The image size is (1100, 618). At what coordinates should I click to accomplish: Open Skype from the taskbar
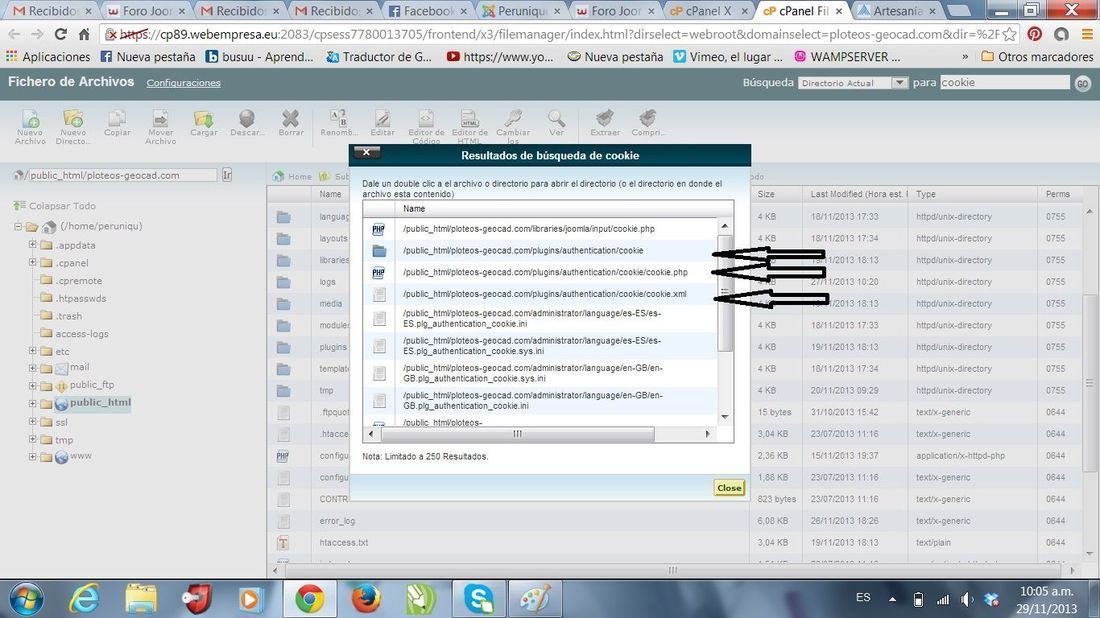(479, 599)
